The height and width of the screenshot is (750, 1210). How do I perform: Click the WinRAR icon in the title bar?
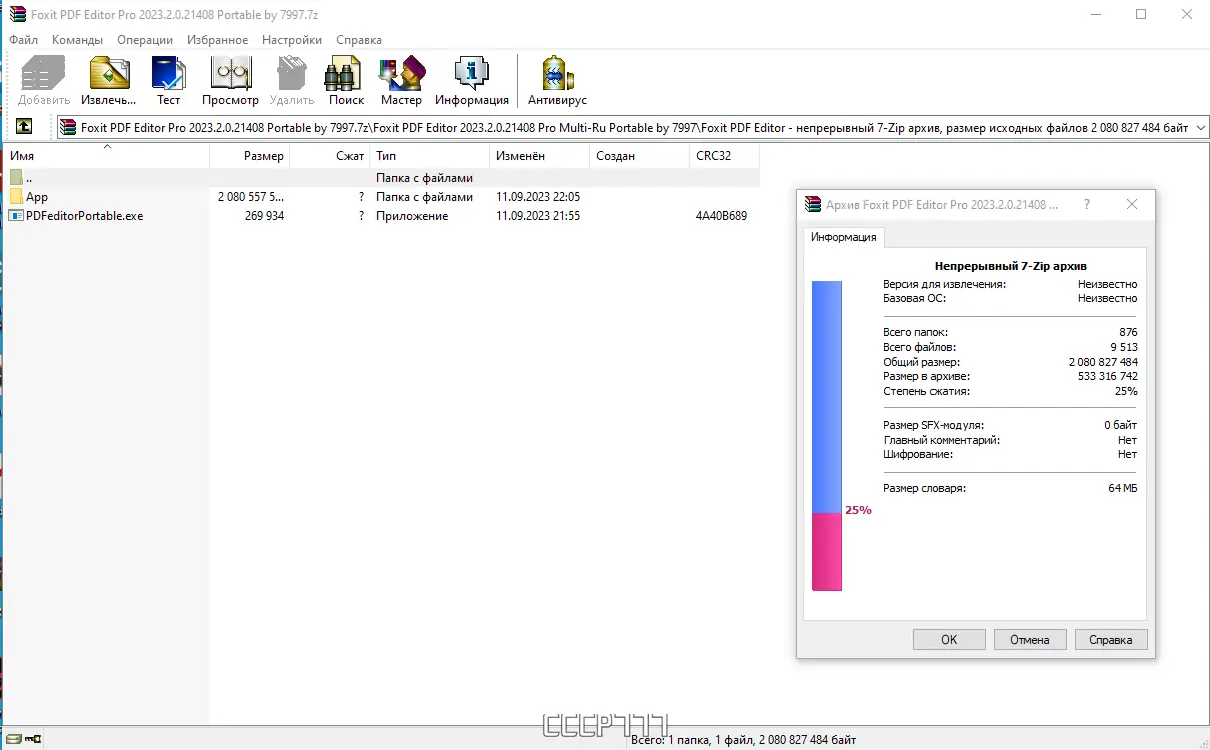(17, 14)
